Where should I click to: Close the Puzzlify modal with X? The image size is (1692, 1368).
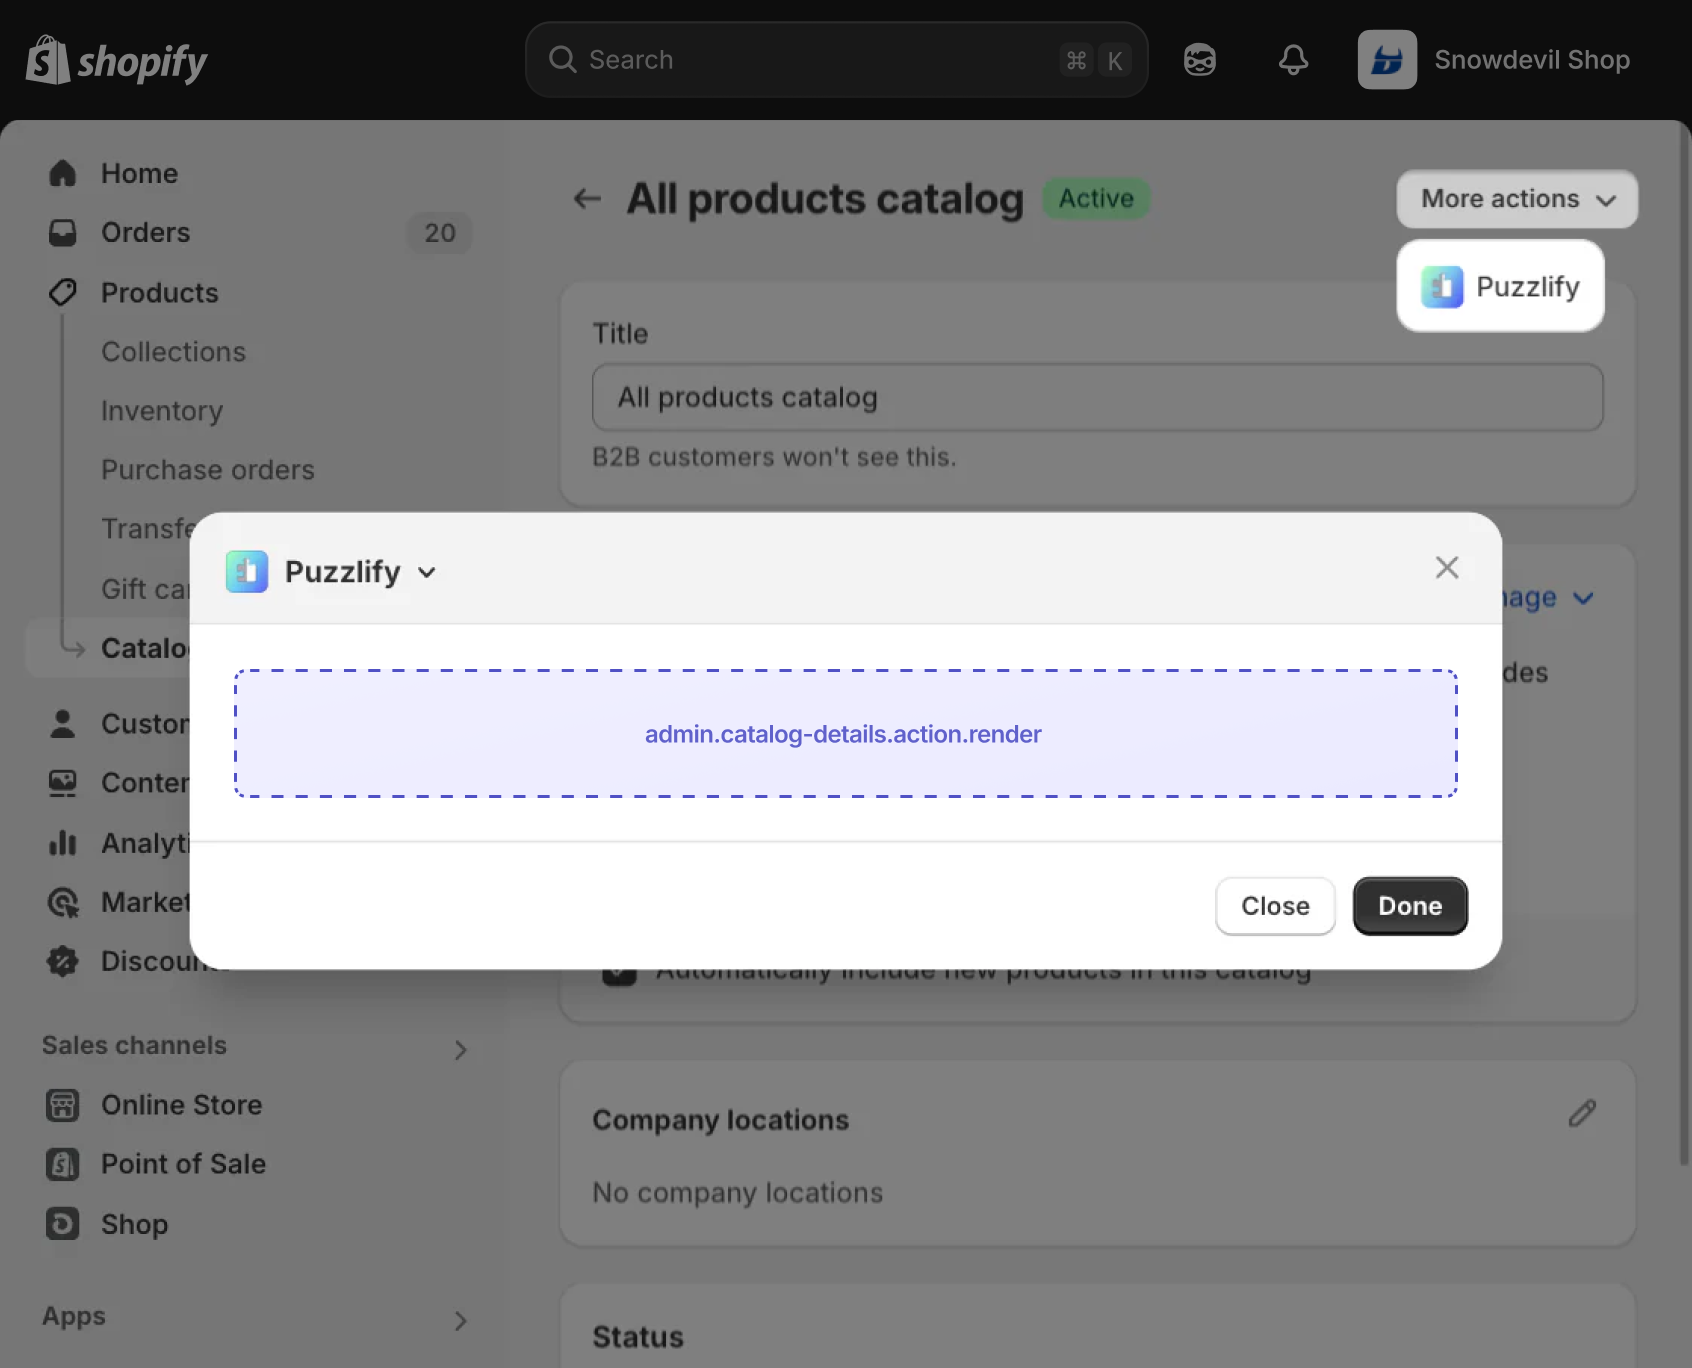[1447, 567]
